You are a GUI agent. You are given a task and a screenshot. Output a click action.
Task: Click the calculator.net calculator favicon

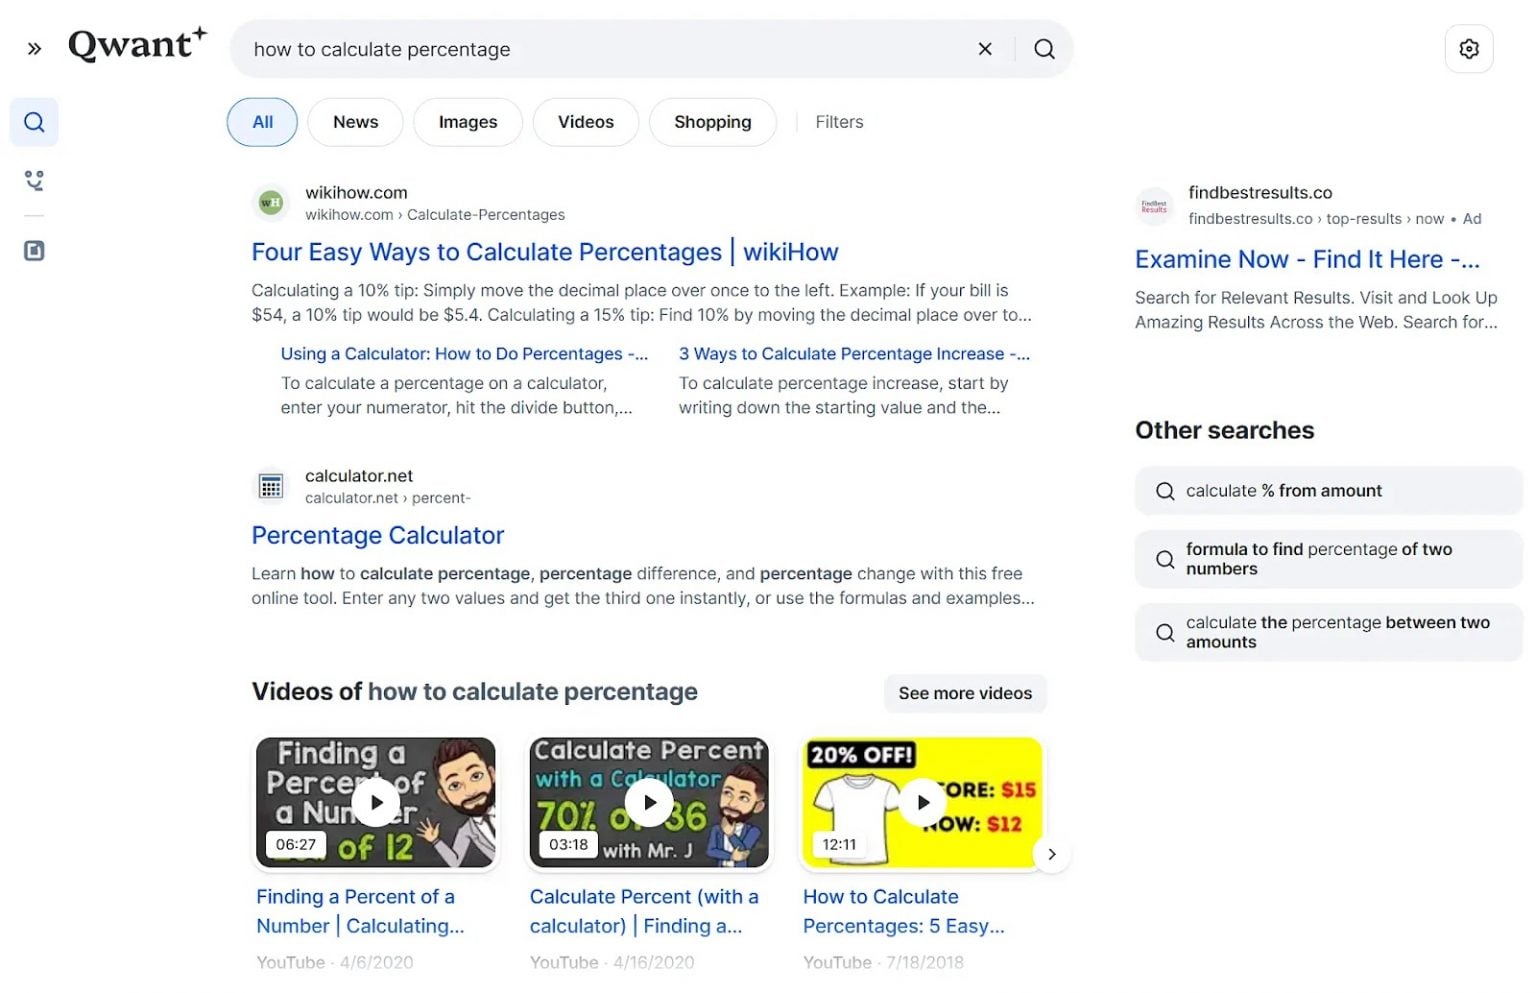270,485
